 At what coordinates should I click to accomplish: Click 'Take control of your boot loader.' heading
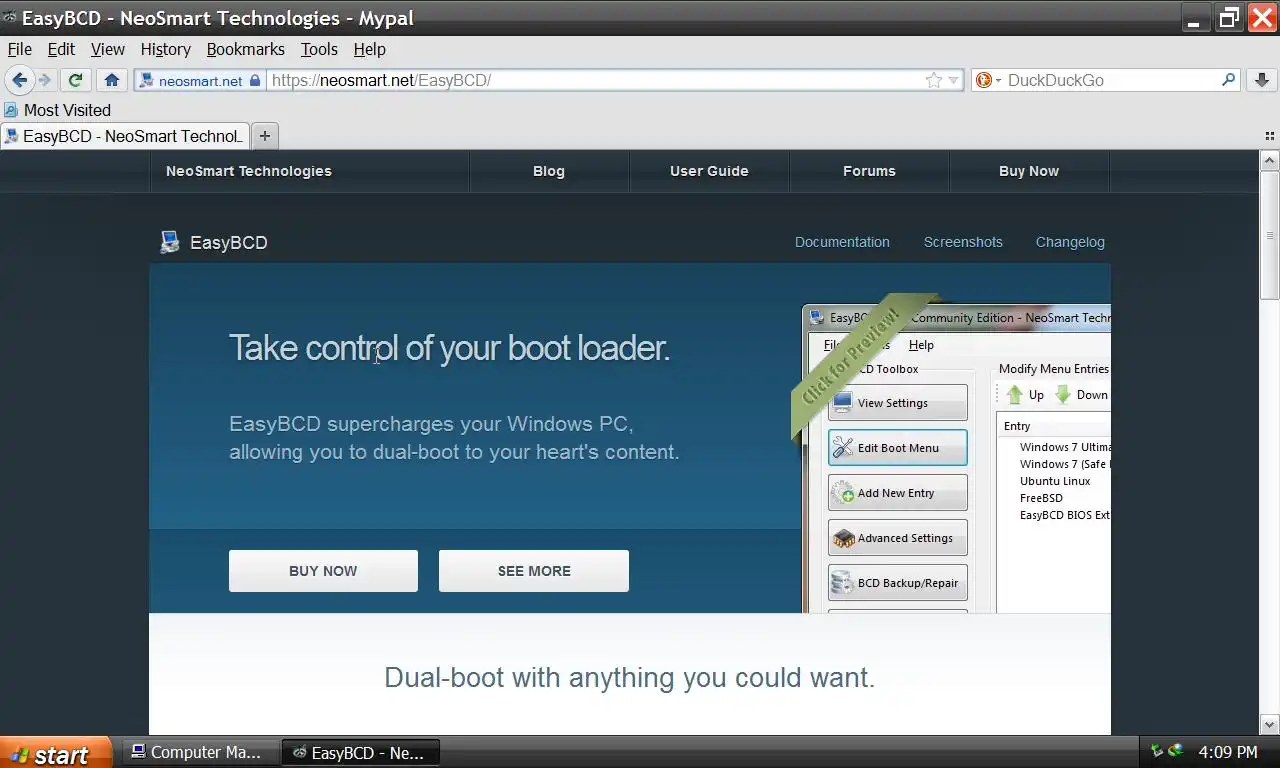[449, 348]
